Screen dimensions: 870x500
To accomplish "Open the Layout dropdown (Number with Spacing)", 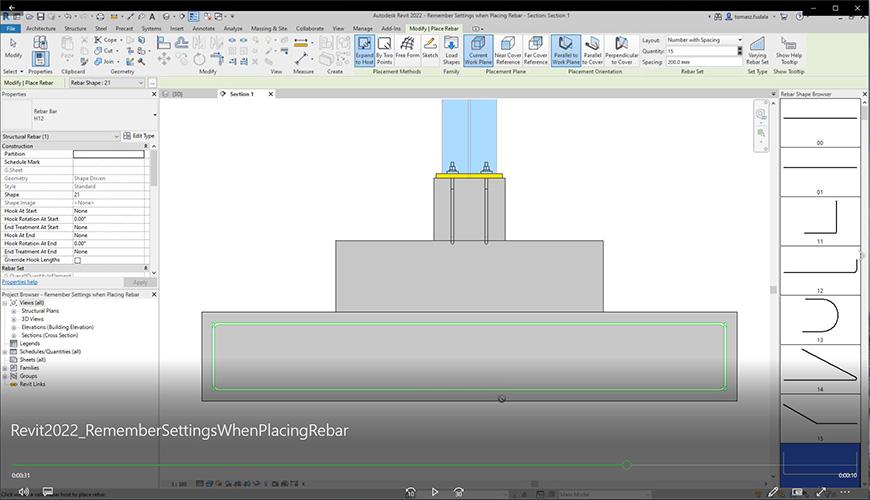I will (704, 40).
